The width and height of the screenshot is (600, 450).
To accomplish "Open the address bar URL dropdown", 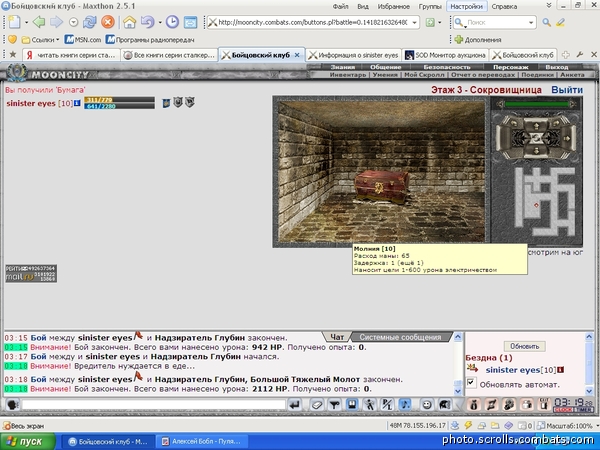I will [x=414, y=23].
